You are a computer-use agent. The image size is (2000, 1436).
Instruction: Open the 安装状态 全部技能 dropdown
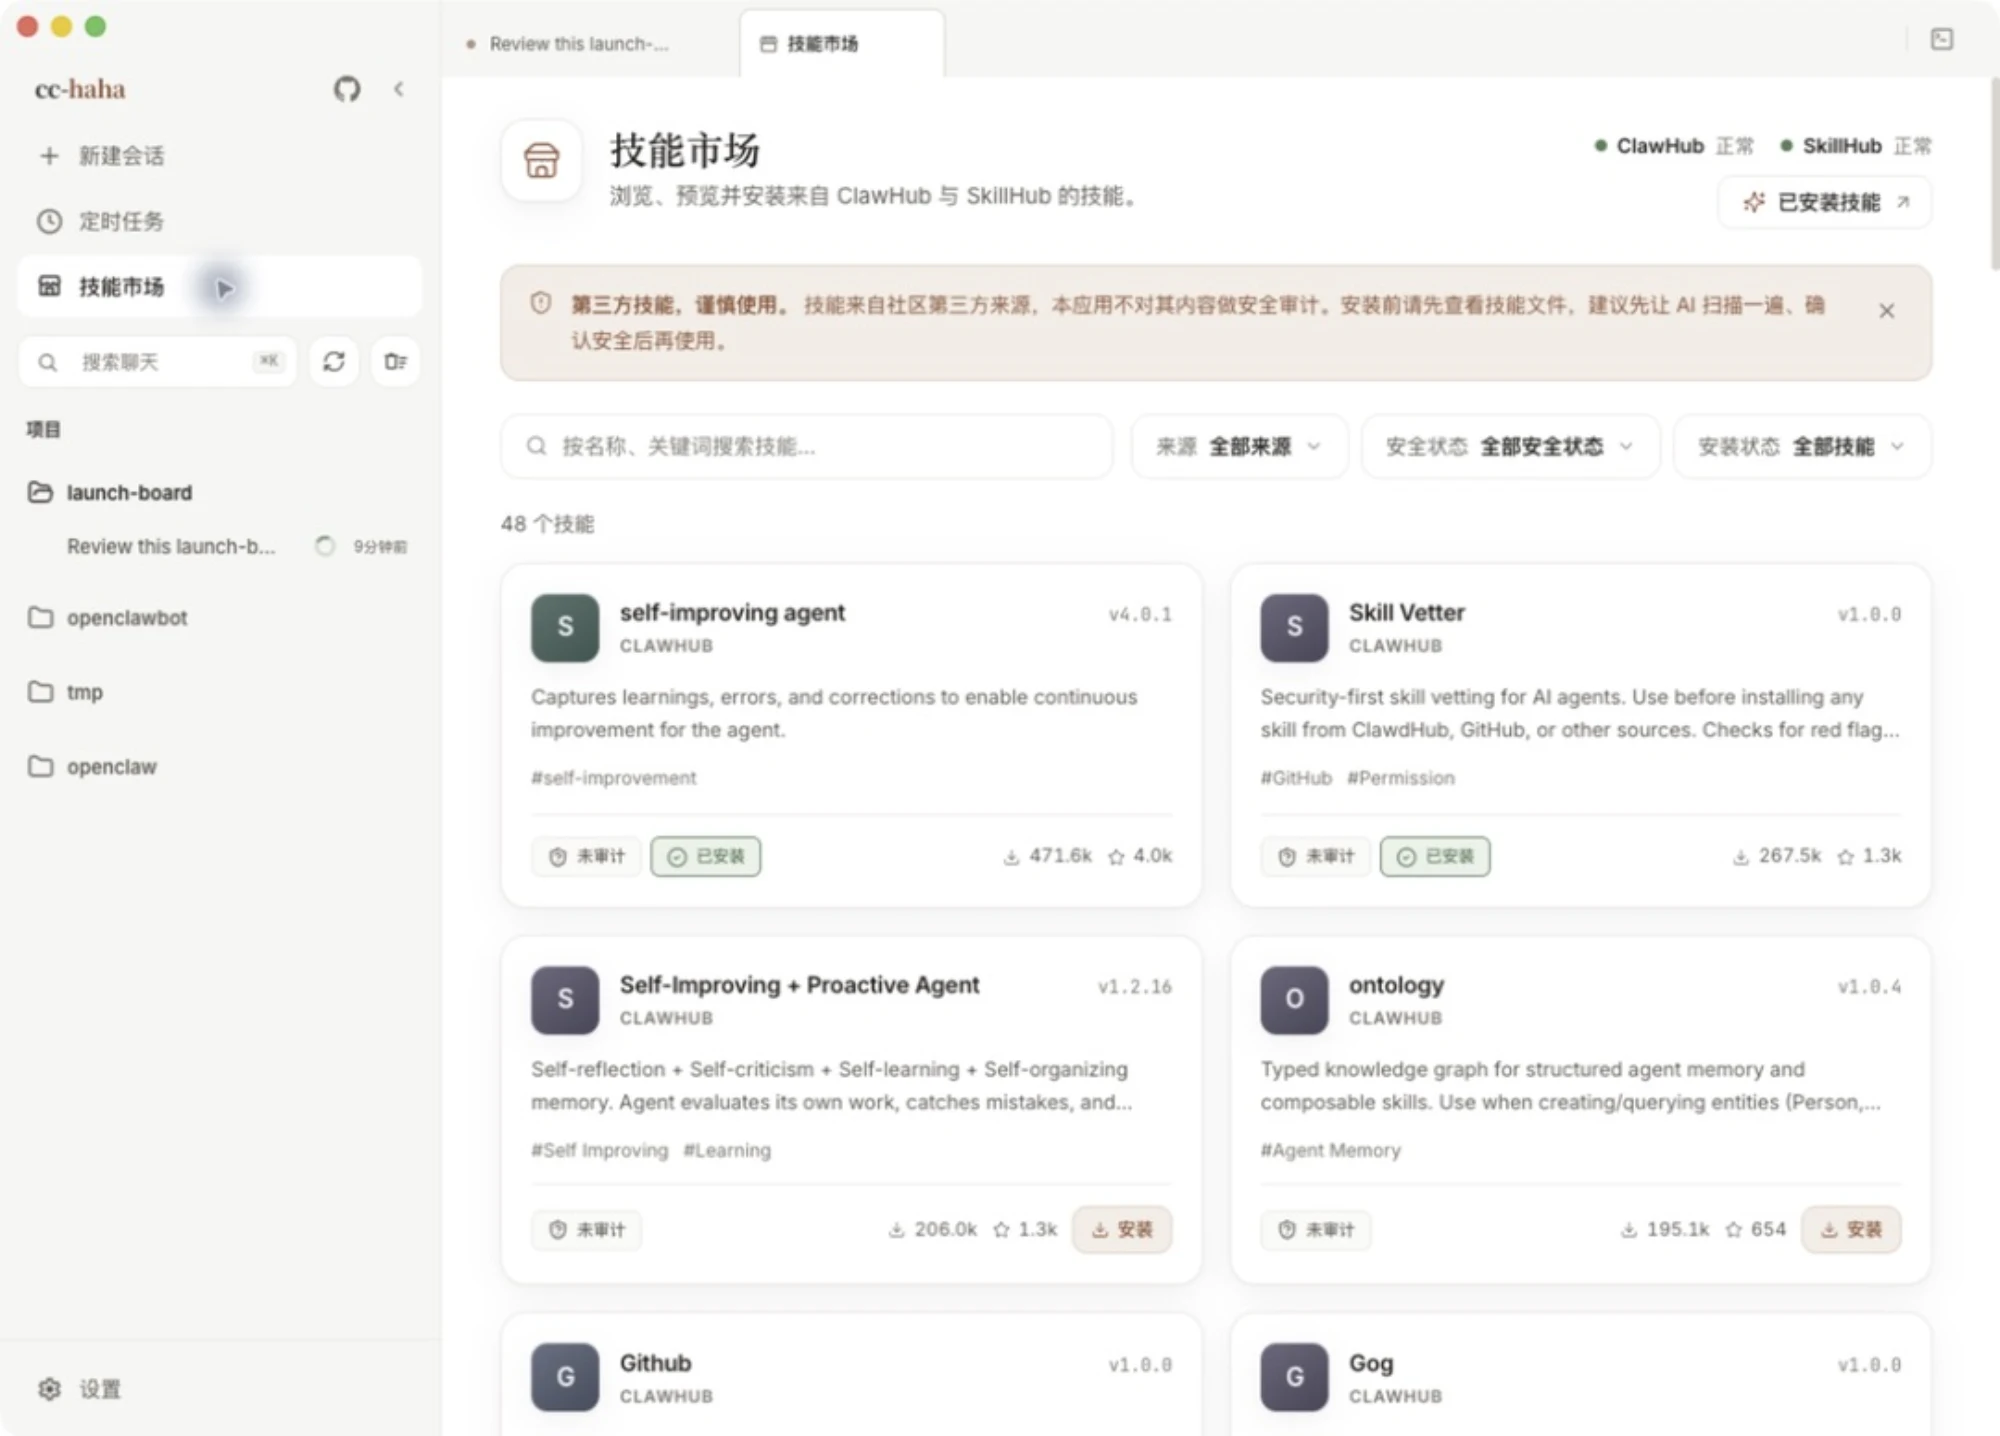click(1802, 446)
